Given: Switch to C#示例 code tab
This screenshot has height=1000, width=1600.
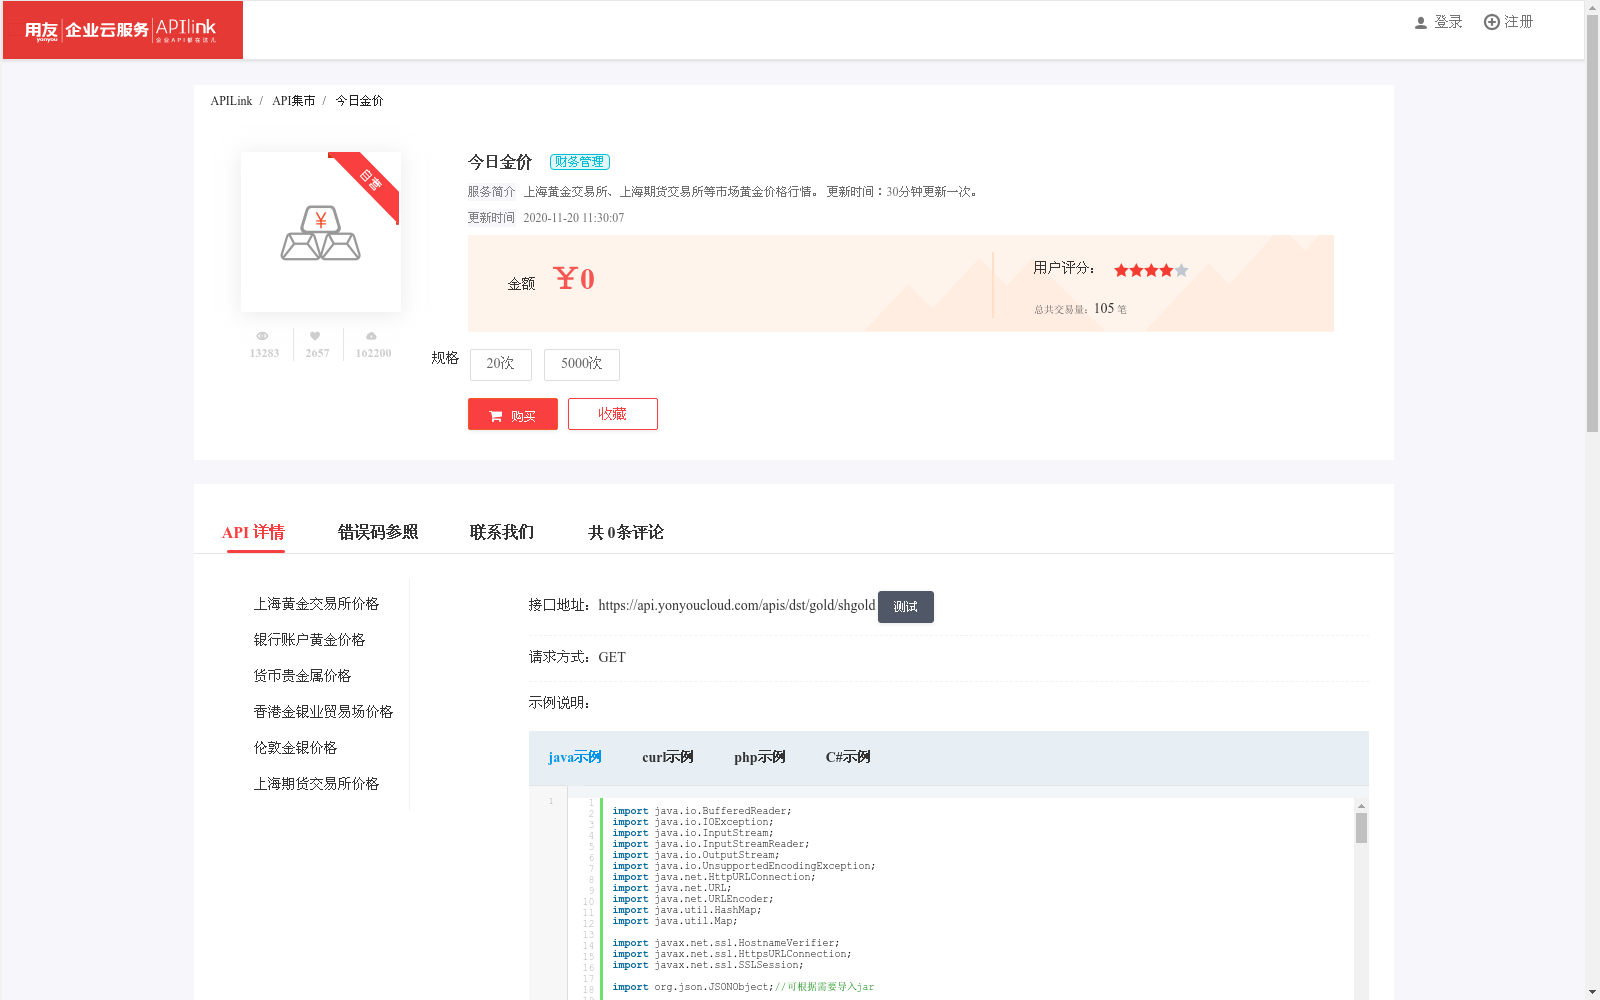Looking at the screenshot, I should (x=848, y=757).
